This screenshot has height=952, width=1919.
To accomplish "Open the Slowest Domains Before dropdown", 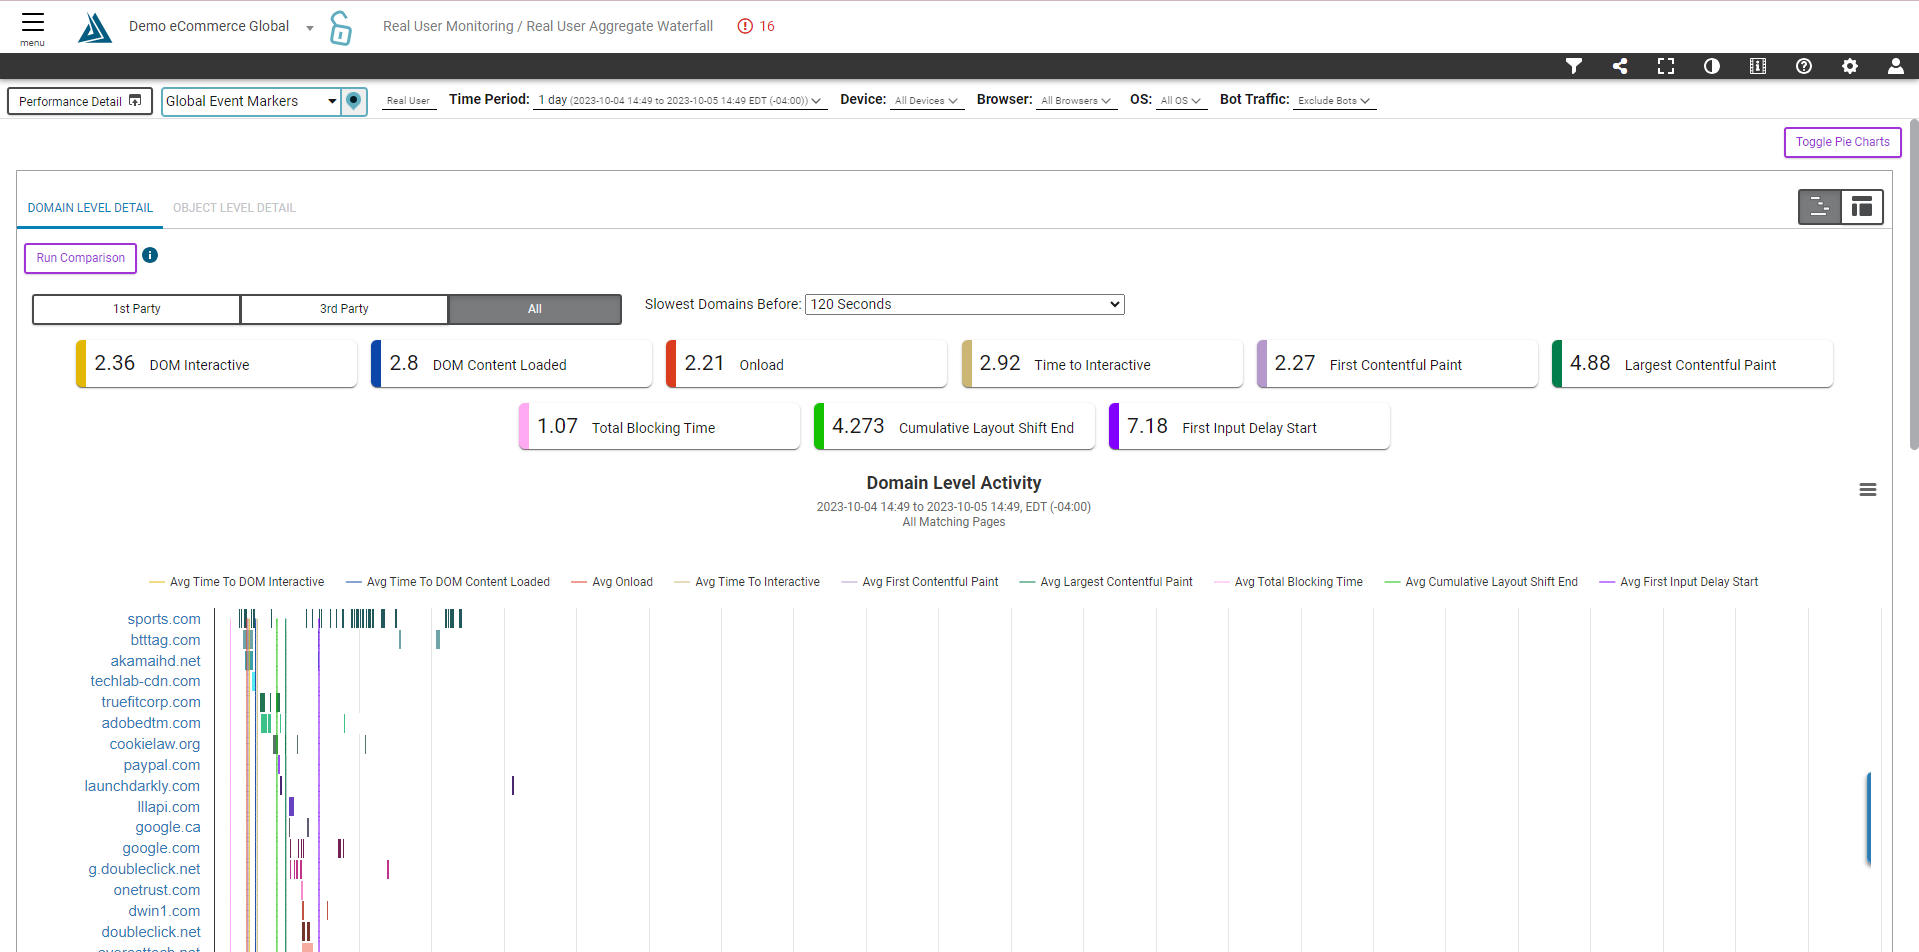I will (x=964, y=304).
